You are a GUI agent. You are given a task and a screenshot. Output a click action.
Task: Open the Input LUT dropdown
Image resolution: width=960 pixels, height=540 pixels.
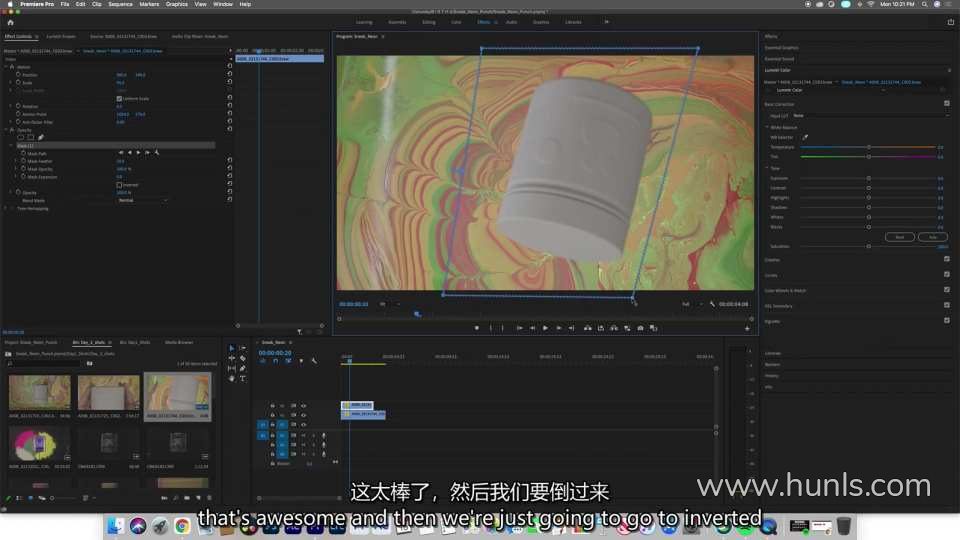tap(870, 115)
